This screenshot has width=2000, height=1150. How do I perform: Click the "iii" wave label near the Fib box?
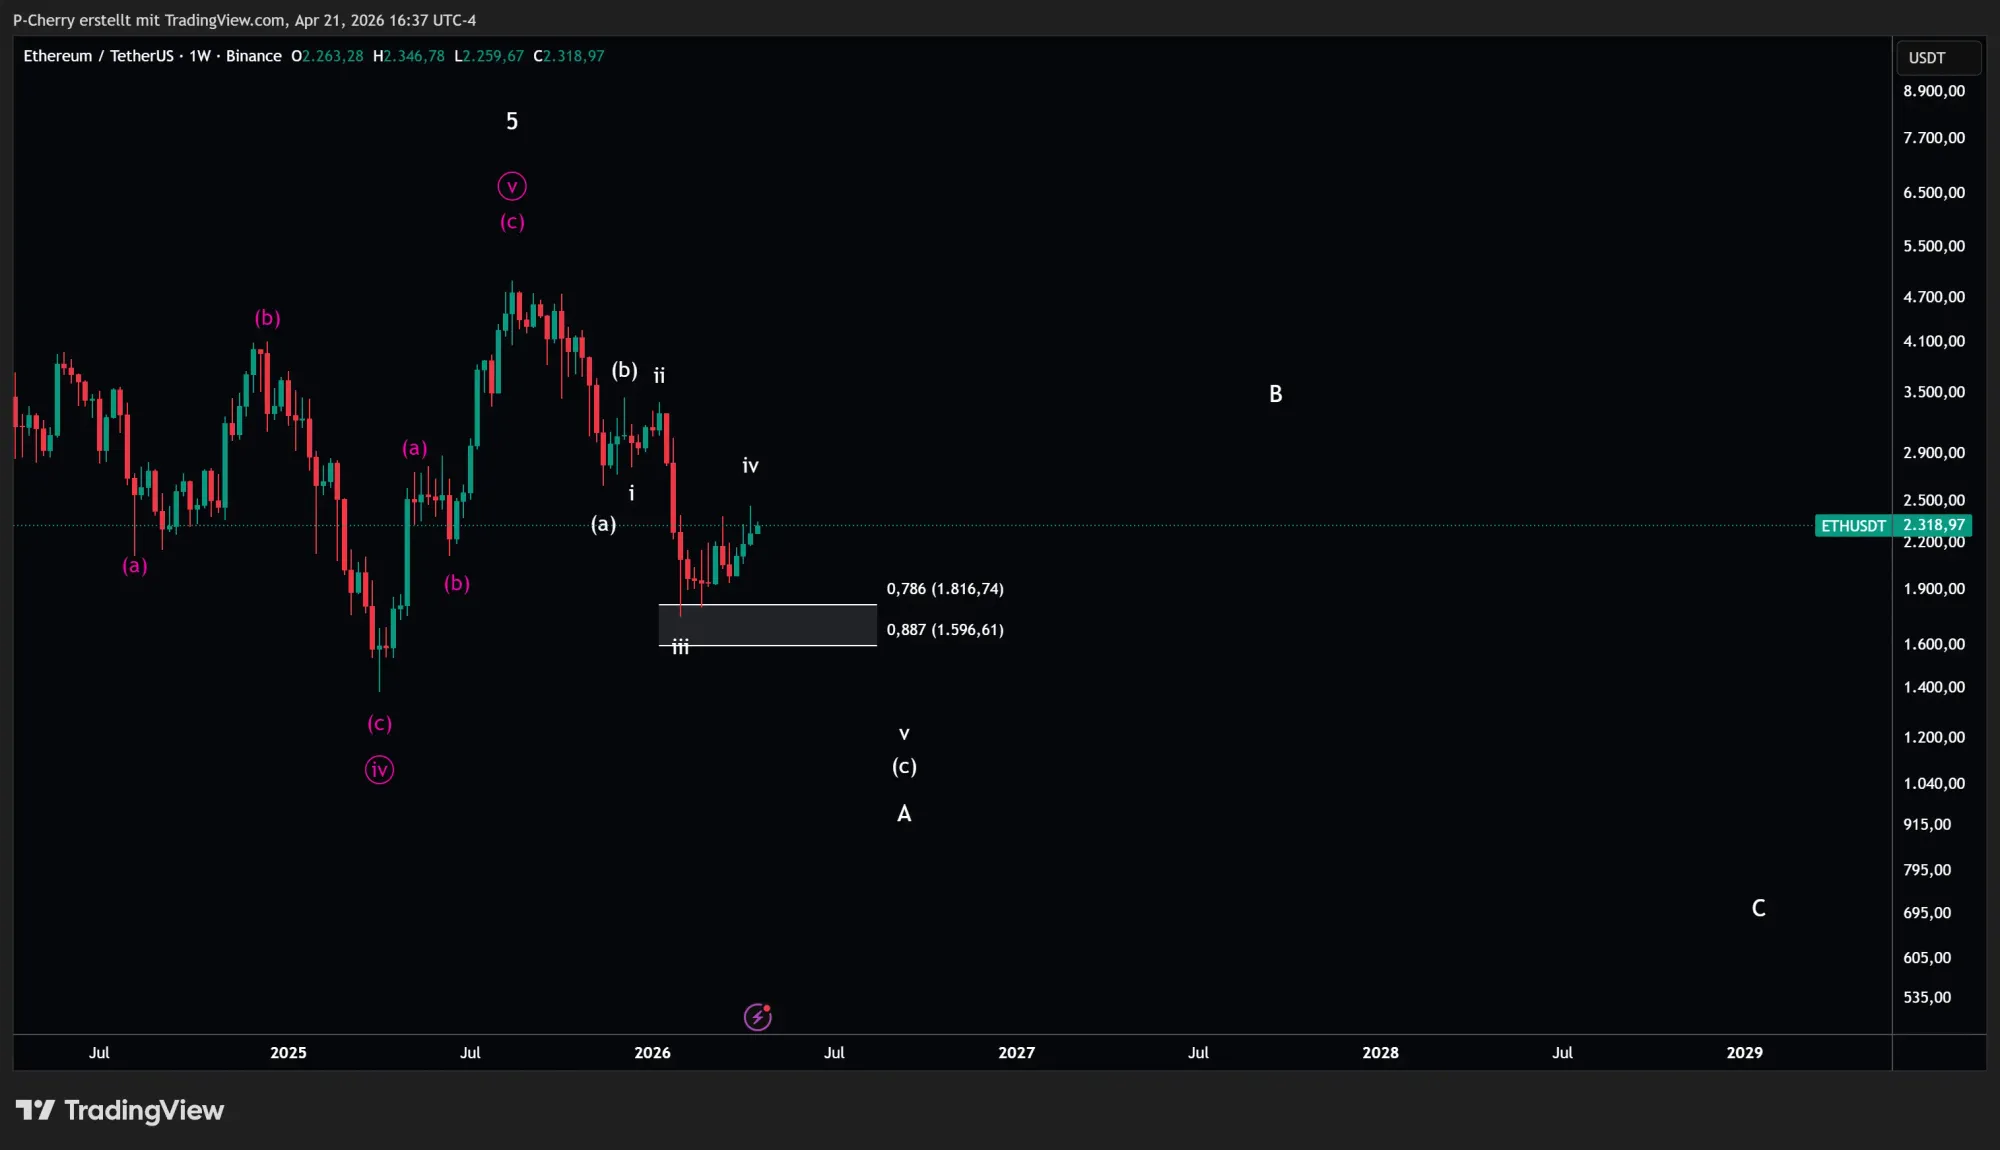click(681, 647)
